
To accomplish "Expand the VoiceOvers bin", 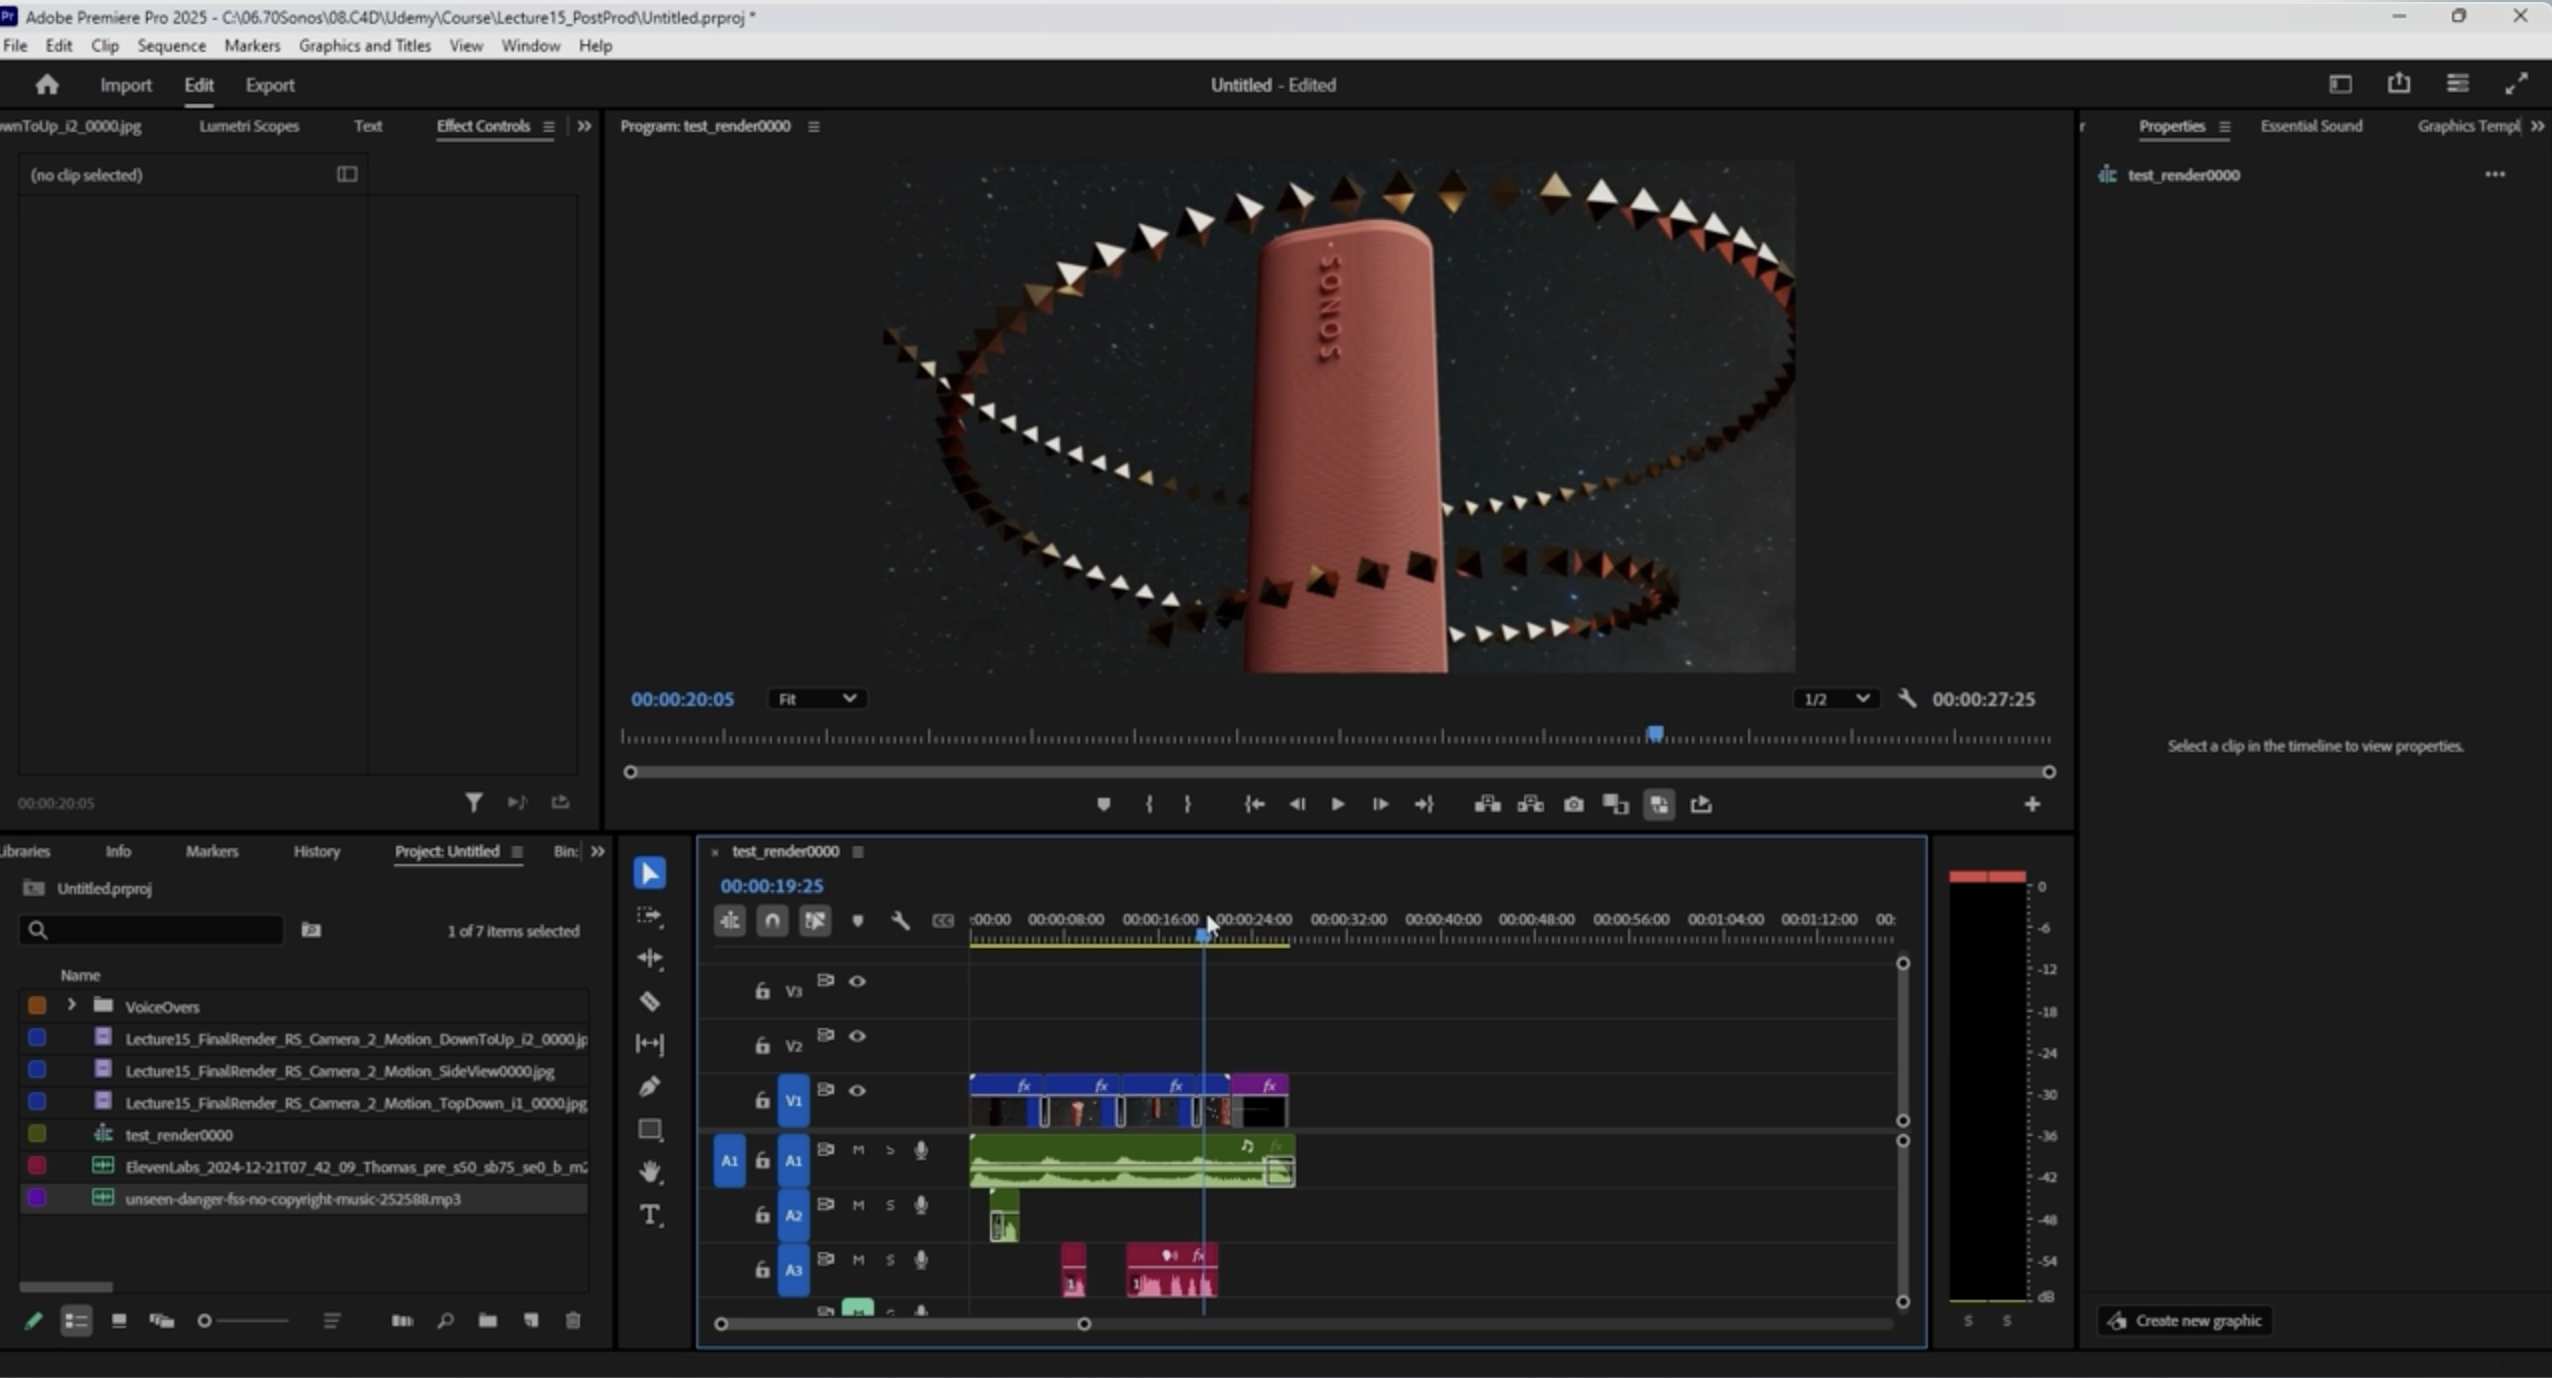I will tap(71, 1005).
